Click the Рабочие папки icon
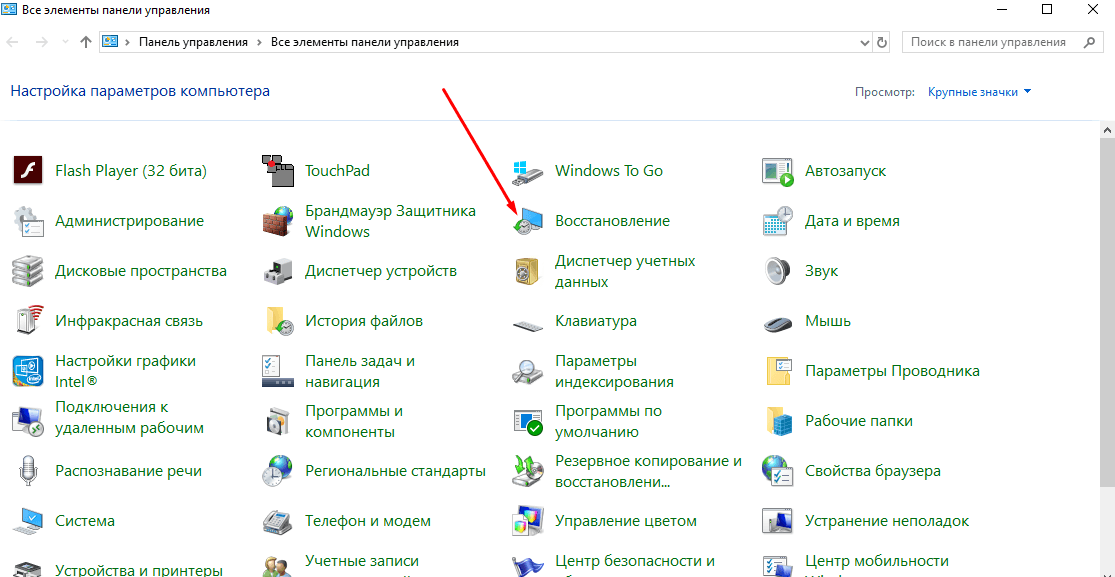1115x577 pixels. click(778, 420)
